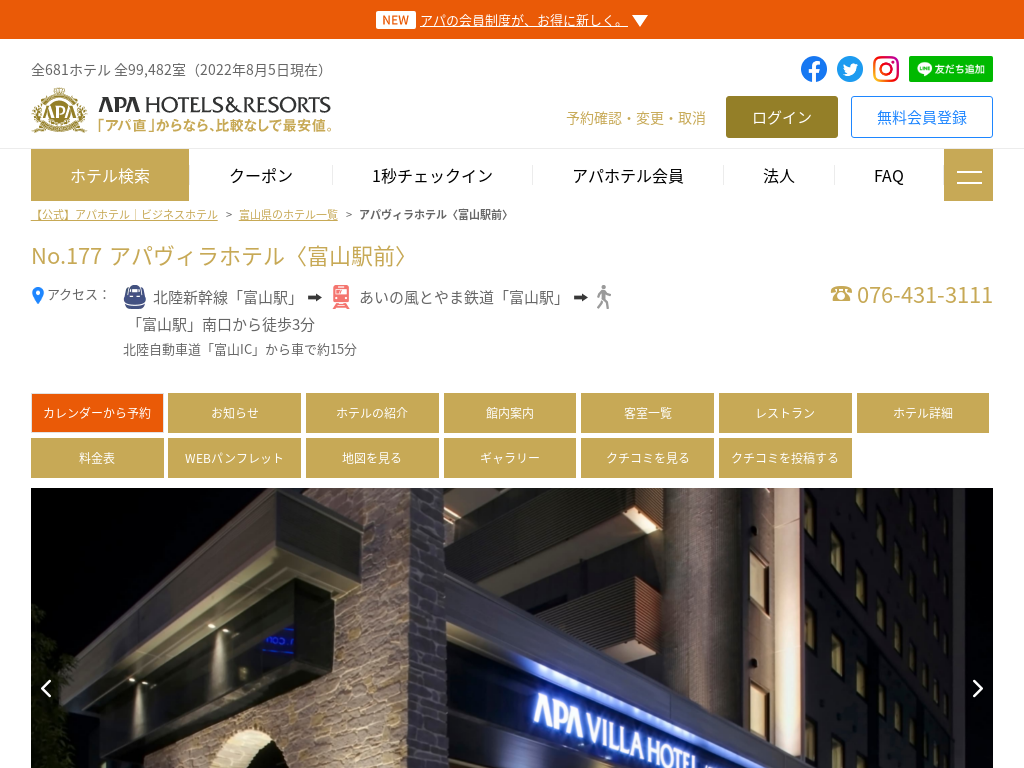Click the レストラン button

pos(785,413)
